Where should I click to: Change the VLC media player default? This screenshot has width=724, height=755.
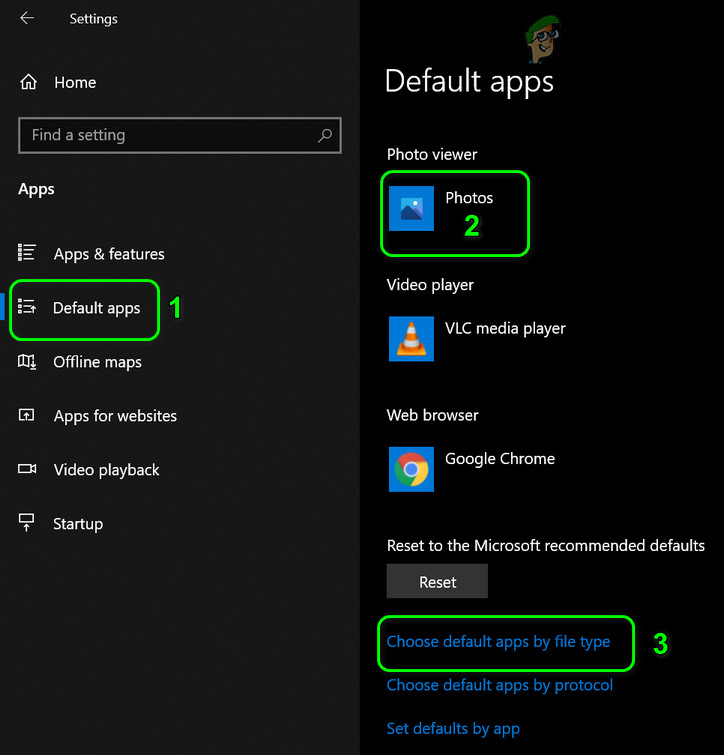pyautogui.click(x=505, y=328)
